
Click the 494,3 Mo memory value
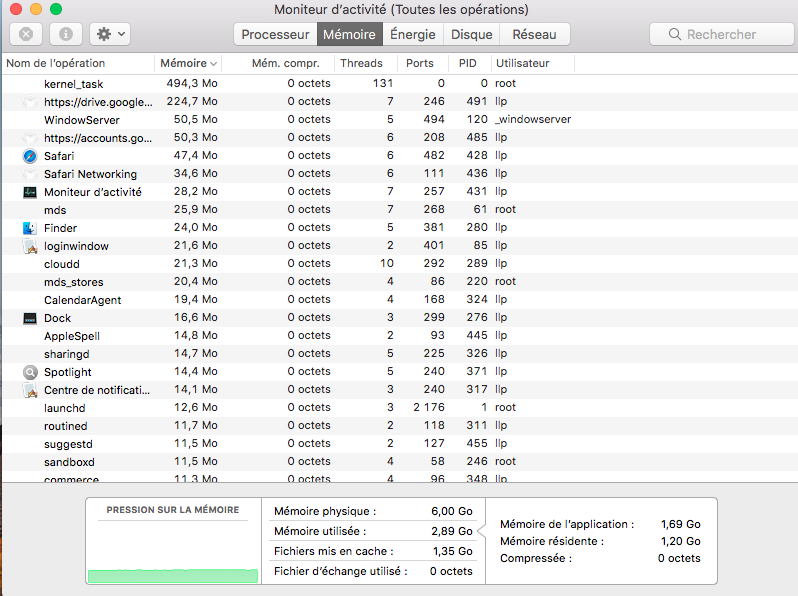click(x=192, y=83)
